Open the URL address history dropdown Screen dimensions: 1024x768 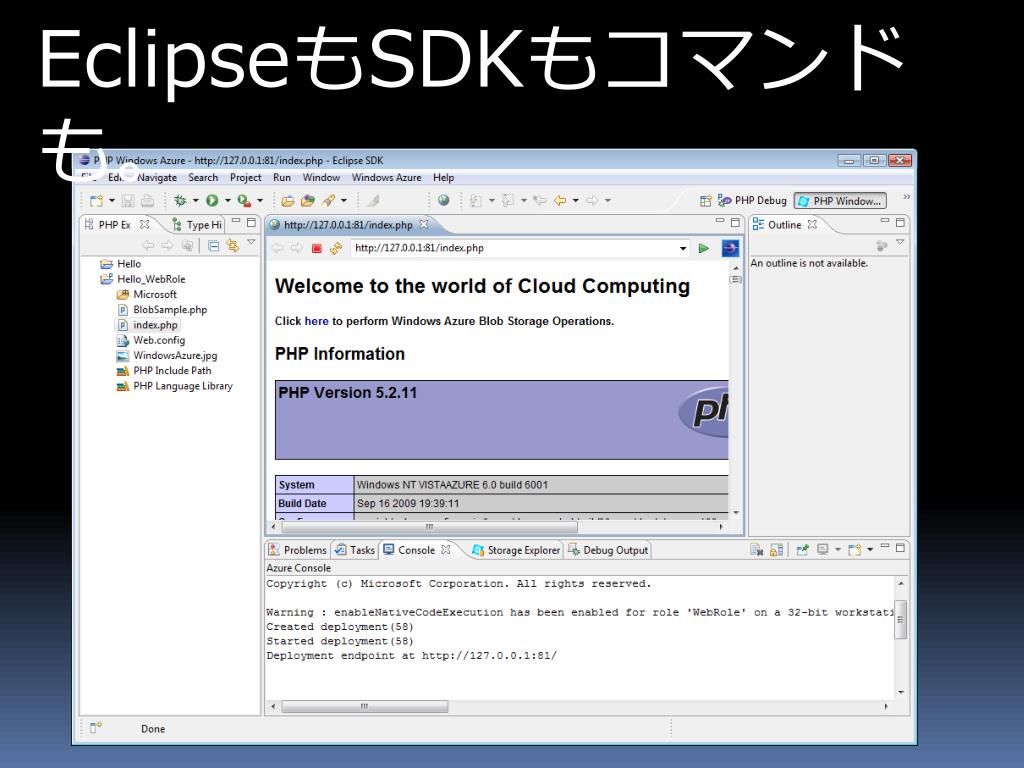[x=683, y=248]
